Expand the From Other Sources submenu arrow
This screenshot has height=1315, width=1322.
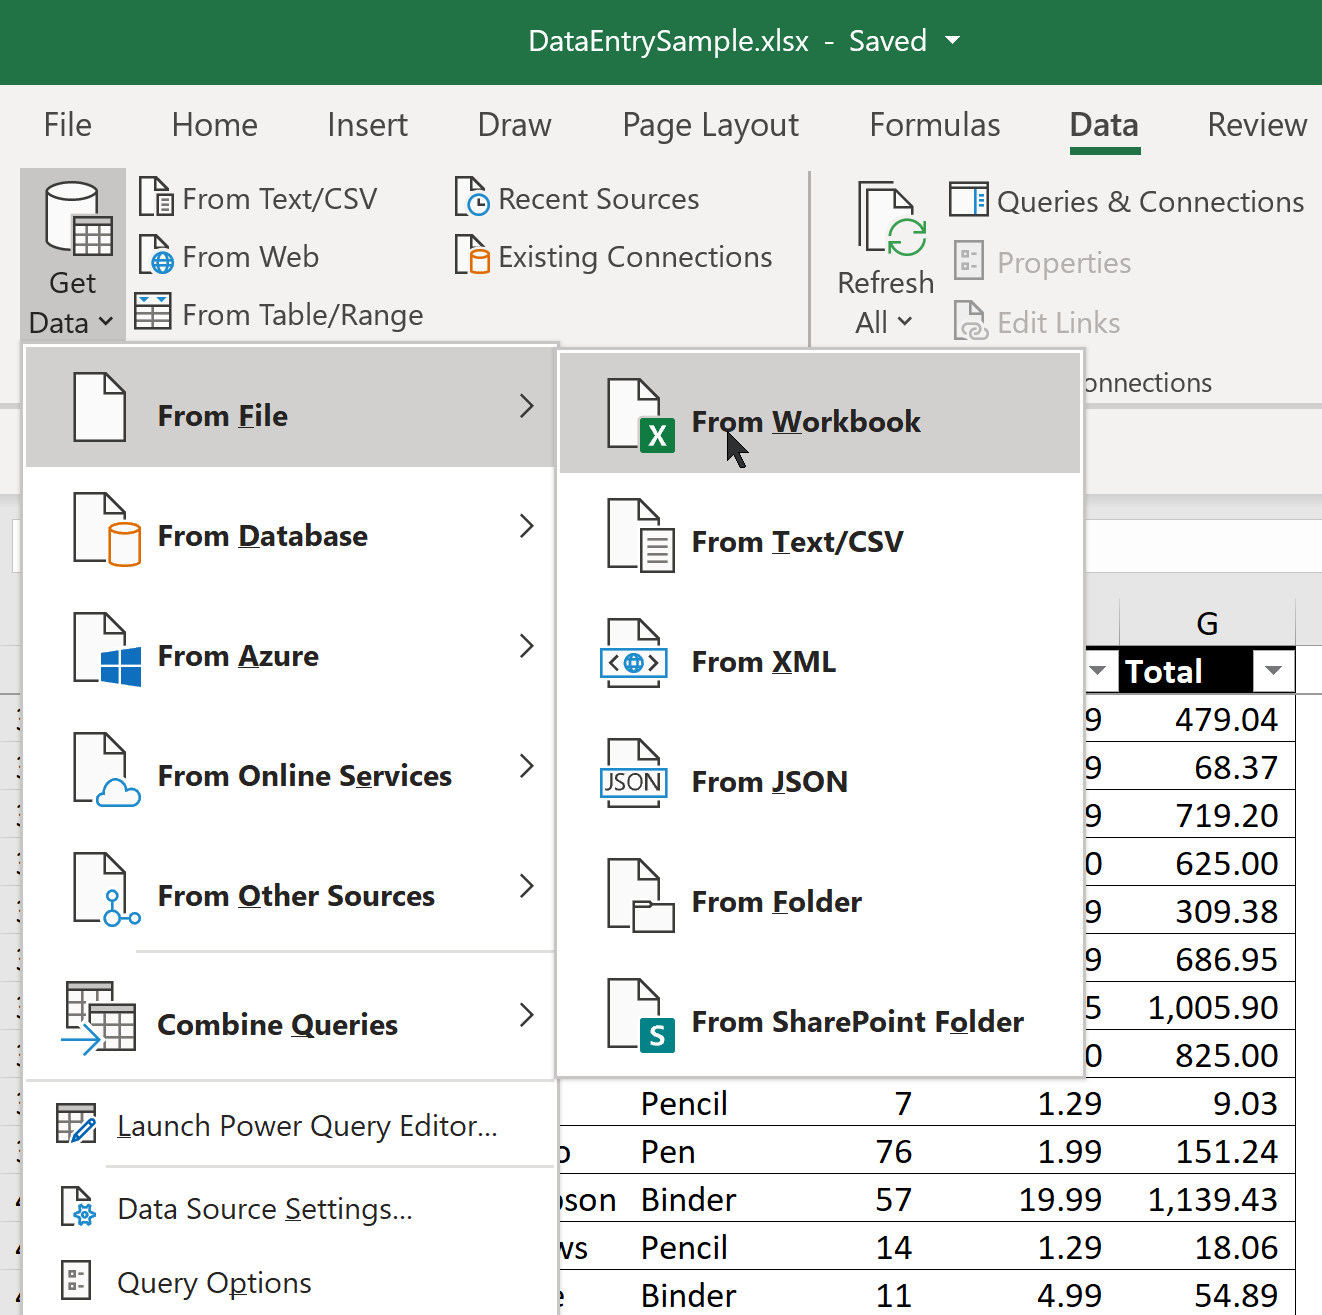click(x=527, y=886)
